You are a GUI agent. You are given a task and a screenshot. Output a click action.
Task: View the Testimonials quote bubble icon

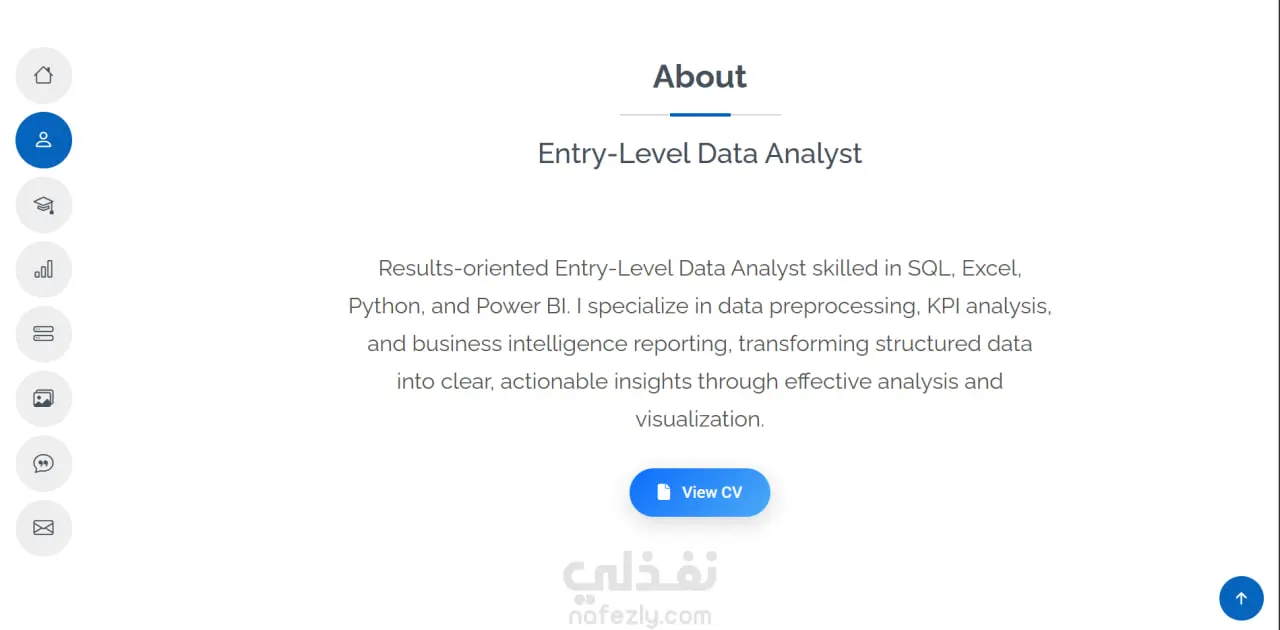[x=43, y=463]
